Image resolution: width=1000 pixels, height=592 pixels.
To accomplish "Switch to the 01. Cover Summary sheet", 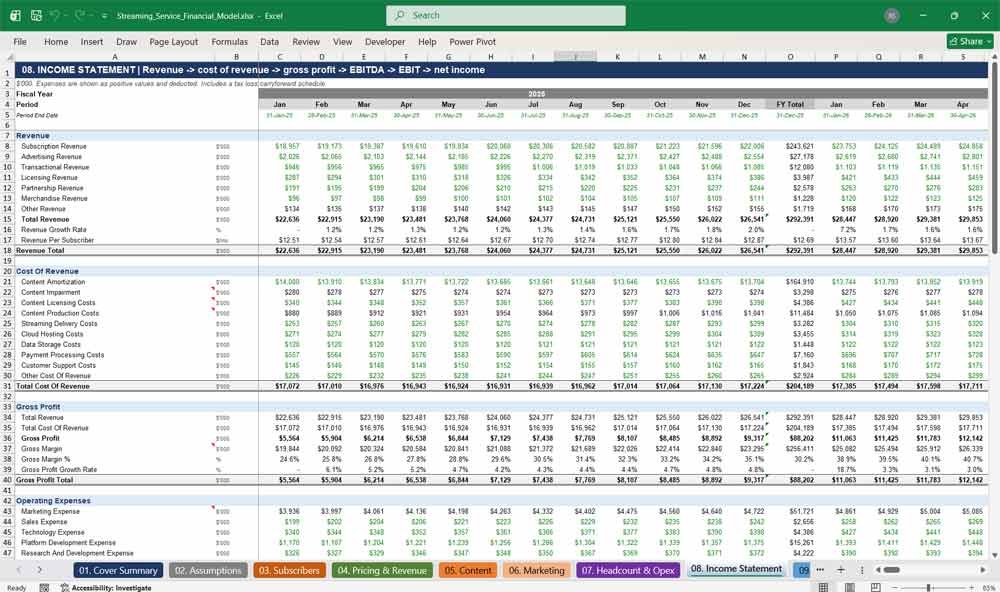I will 119,570.
